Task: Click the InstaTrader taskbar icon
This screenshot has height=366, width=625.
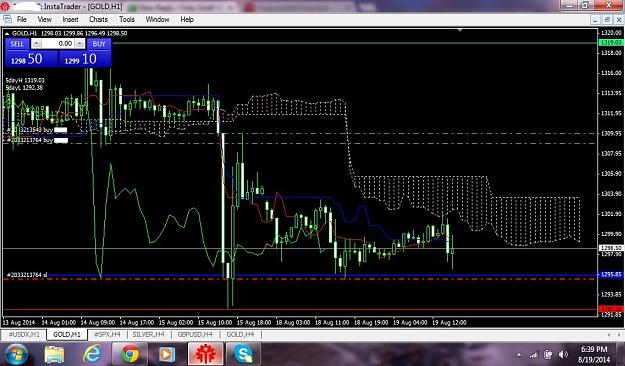Action: click(x=205, y=354)
